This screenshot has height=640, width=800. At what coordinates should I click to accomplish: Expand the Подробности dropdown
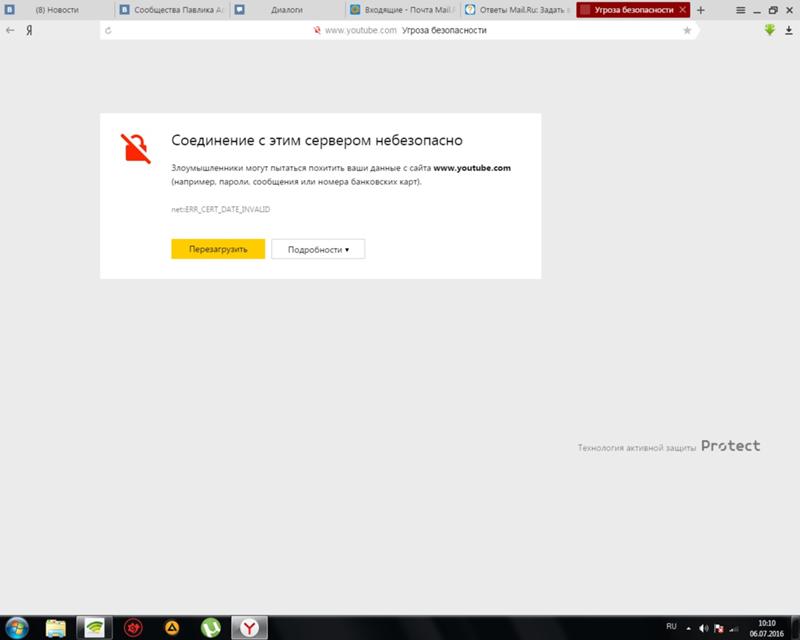click(x=318, y=249)
